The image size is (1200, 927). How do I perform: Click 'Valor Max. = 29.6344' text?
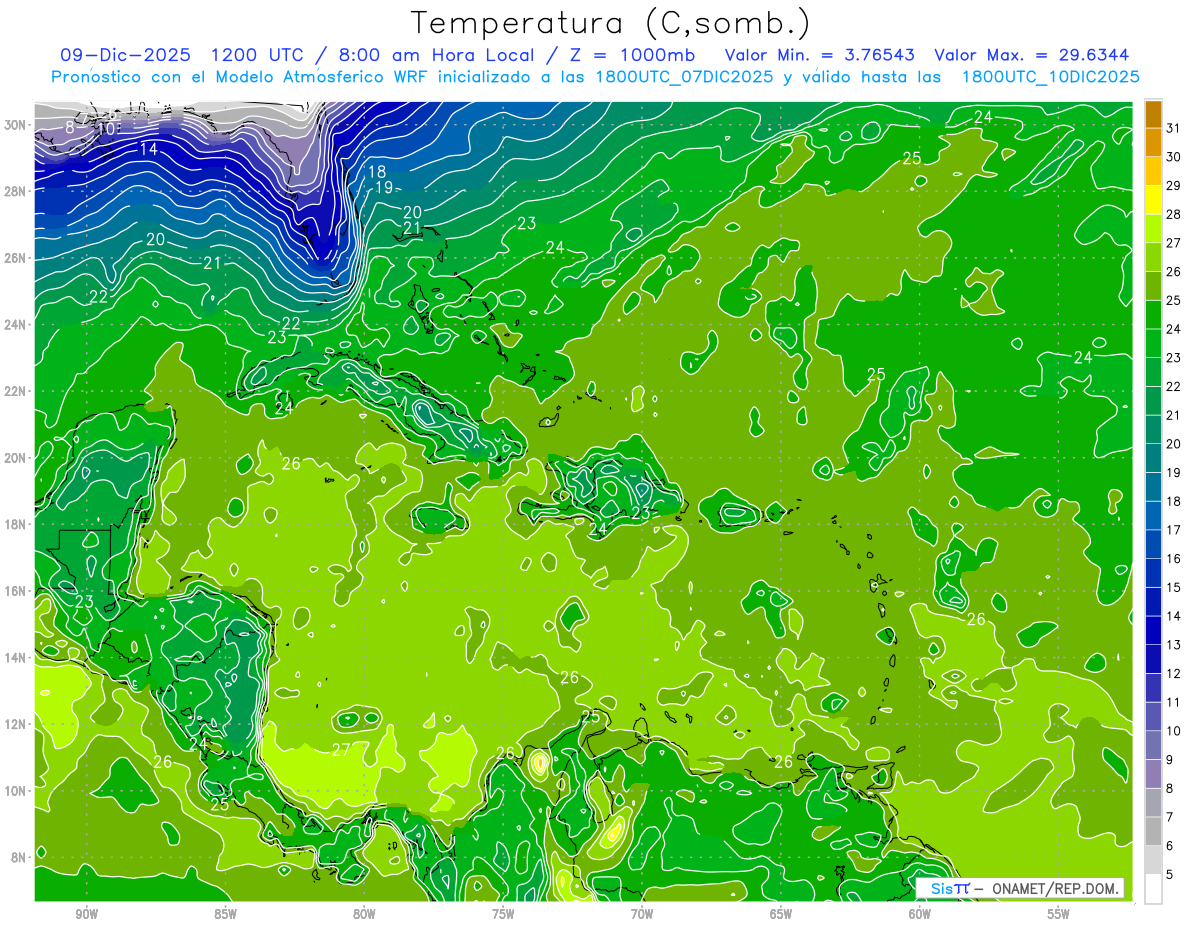pos(1032,55)
